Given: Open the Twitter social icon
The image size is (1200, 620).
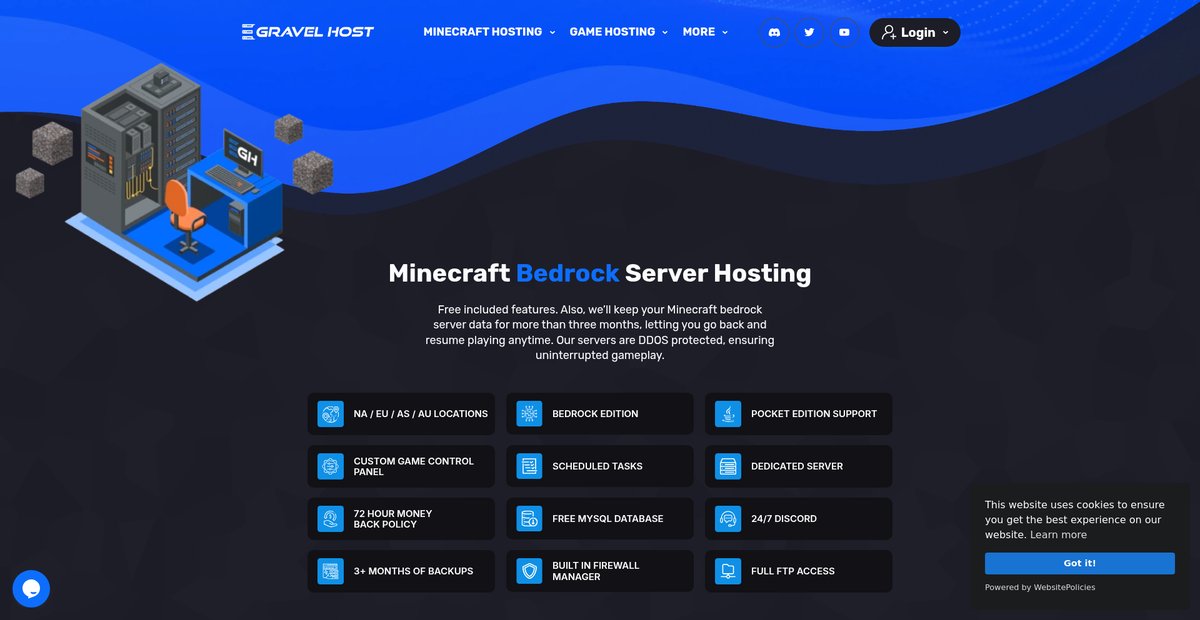Looking at the screenshot, I should pyautogui.click(x=809, y=32).
